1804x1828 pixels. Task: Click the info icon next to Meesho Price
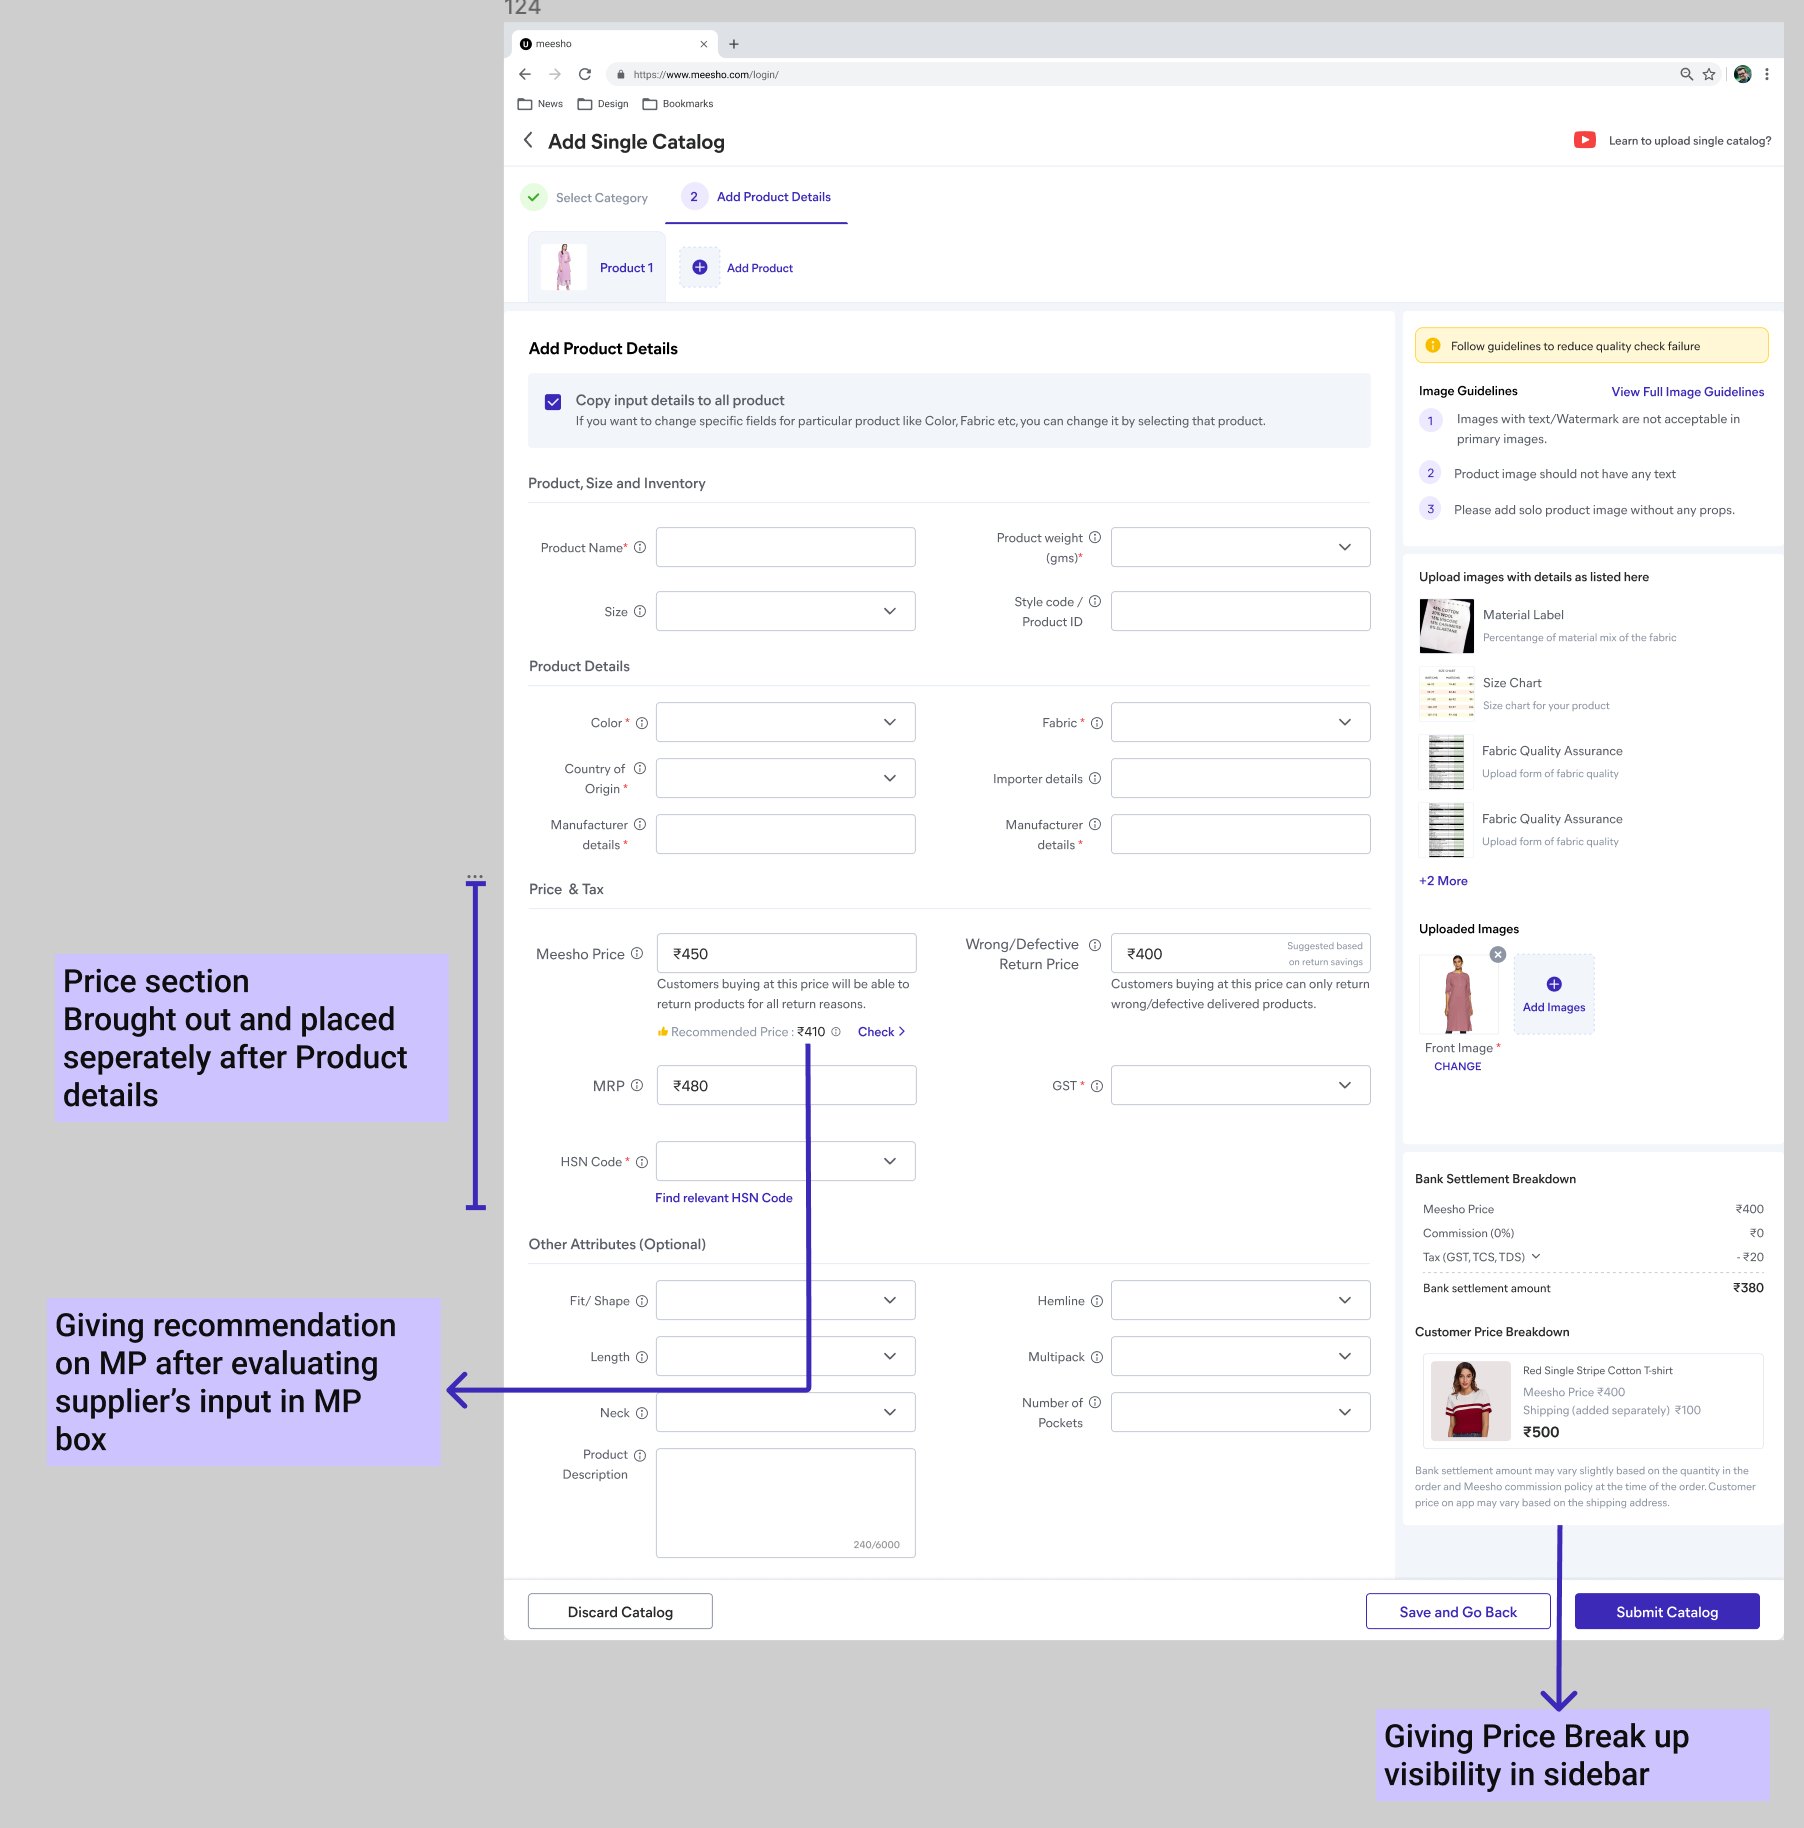(x=637, y=953)
